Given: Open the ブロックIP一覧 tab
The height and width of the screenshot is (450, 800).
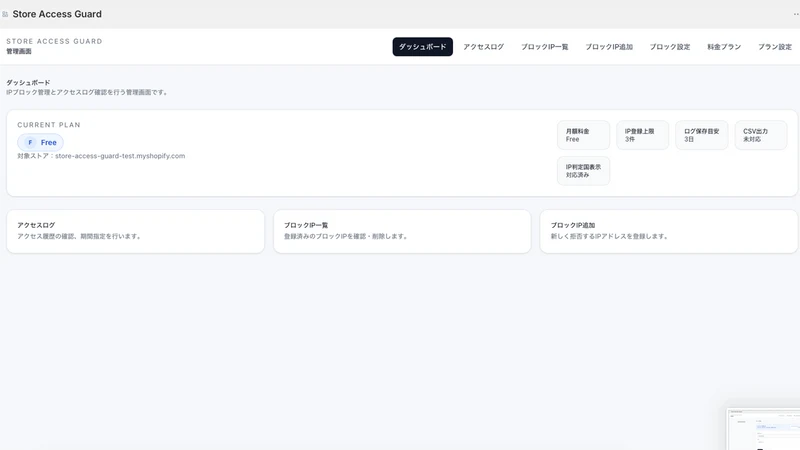Looking at the screenshot, I should tap(544, 46).
